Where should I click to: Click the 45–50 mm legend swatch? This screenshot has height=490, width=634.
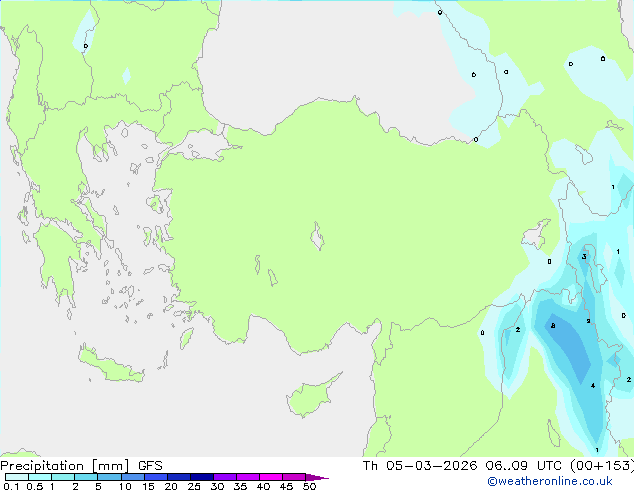(x=294, y=477)
